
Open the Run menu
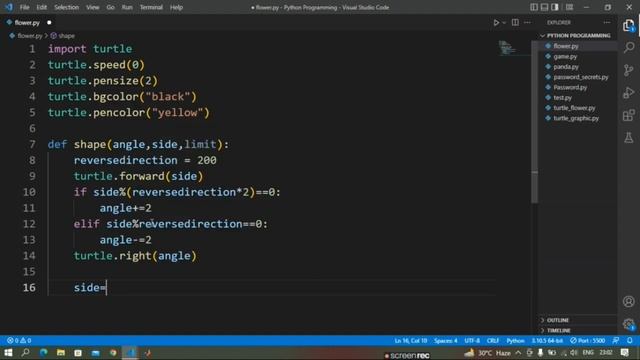[127, 7]
